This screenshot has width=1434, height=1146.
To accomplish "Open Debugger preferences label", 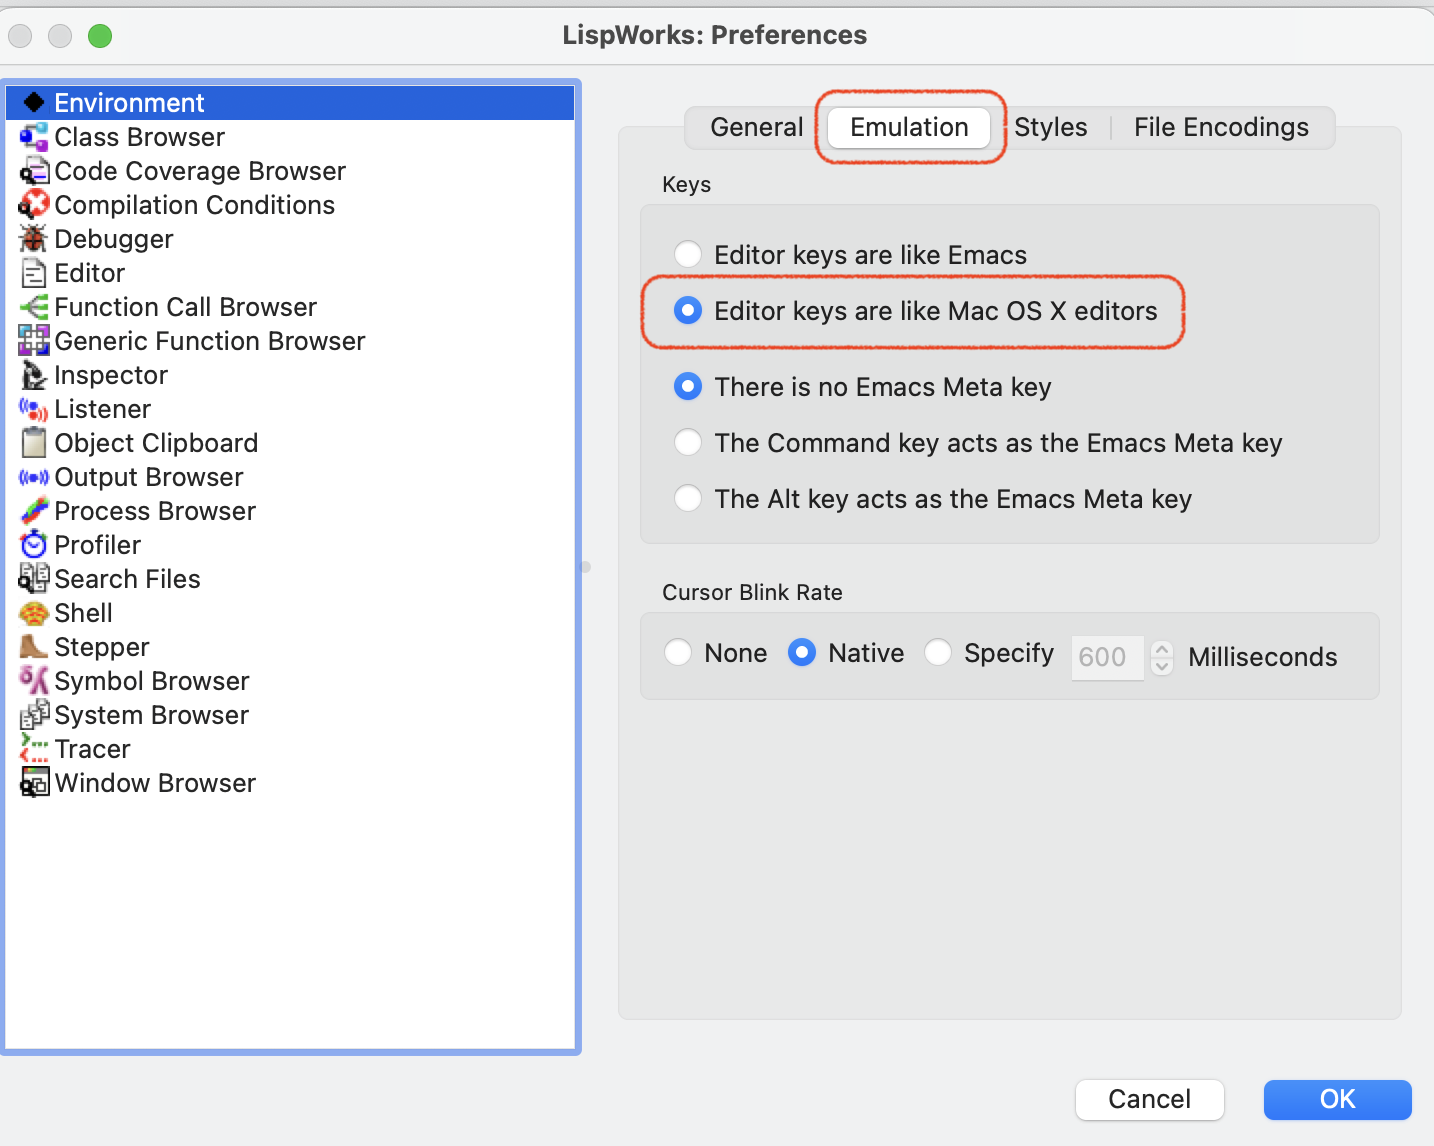I will 114,239.
